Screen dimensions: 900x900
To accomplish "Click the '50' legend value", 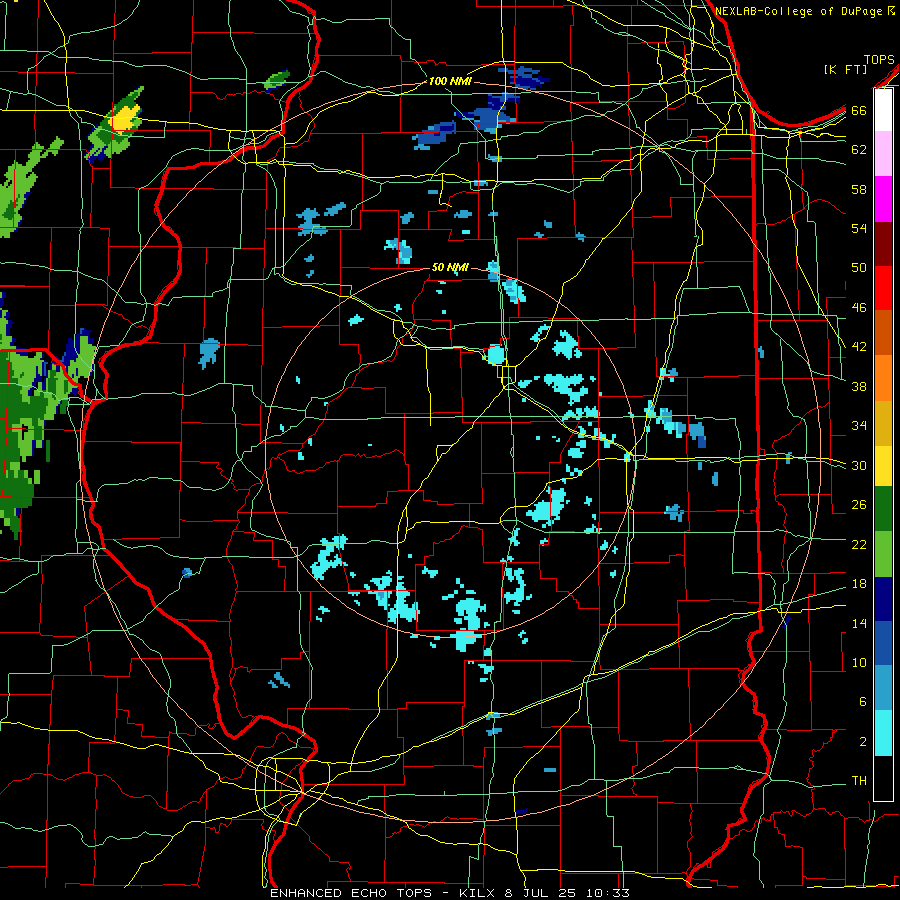I will 859,268.
